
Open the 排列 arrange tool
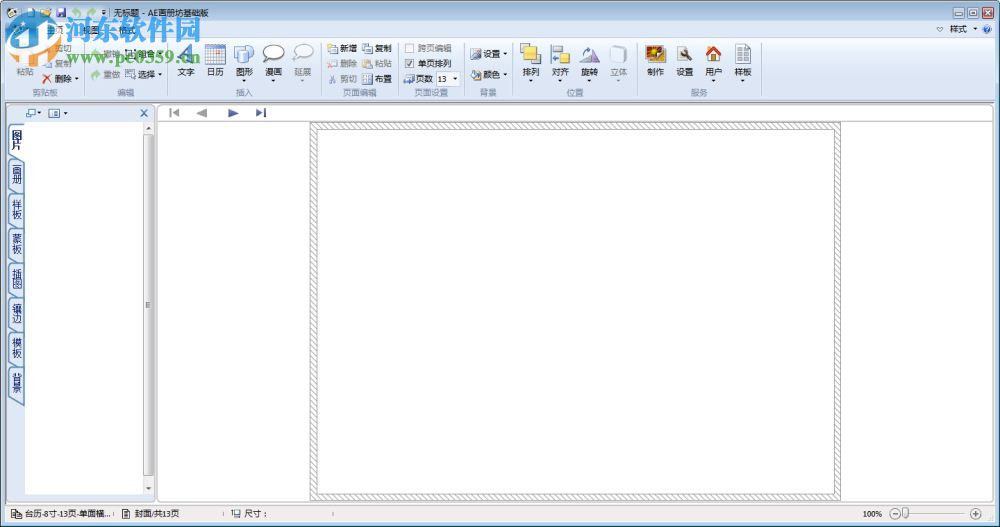[x=531, y=63]
